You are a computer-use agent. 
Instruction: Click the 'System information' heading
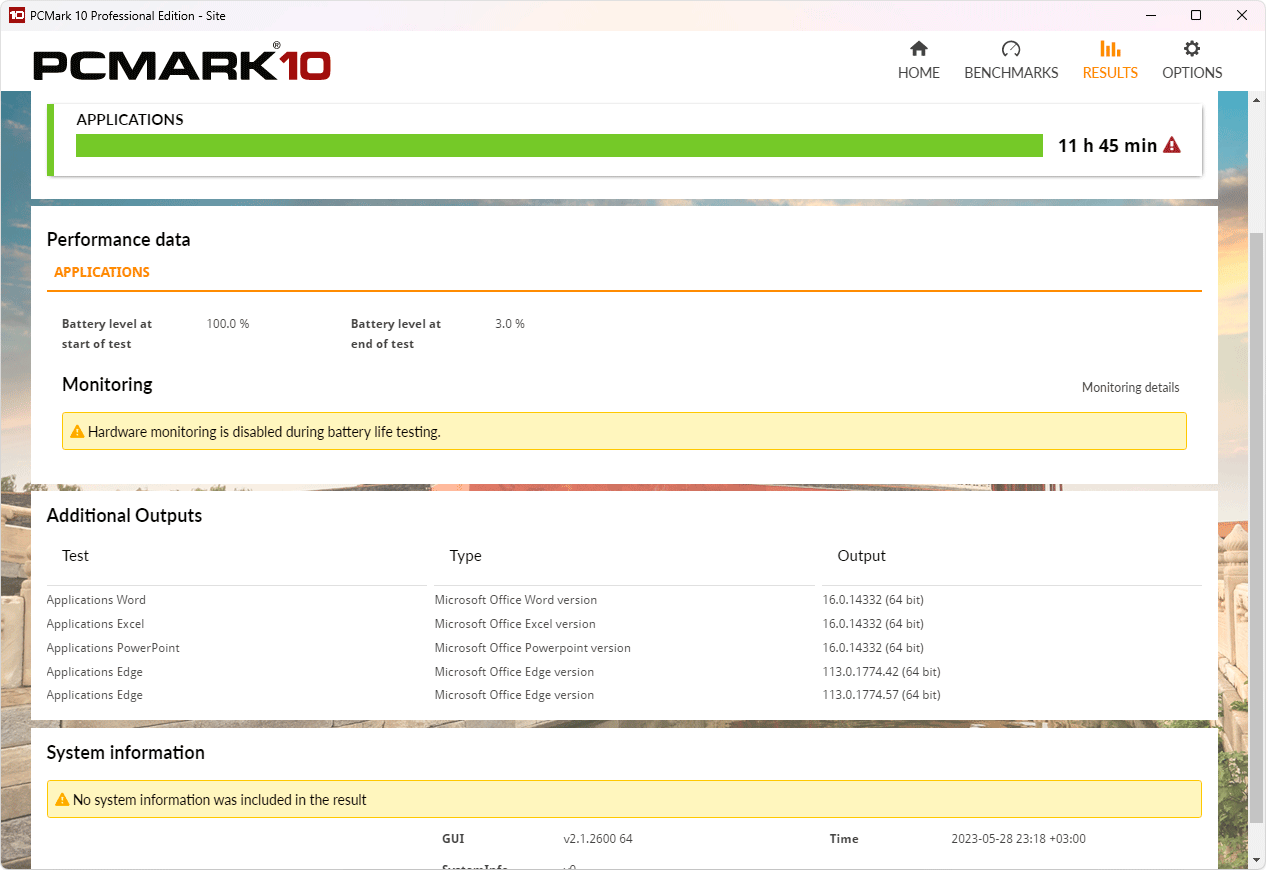click(x=126, y=753)
